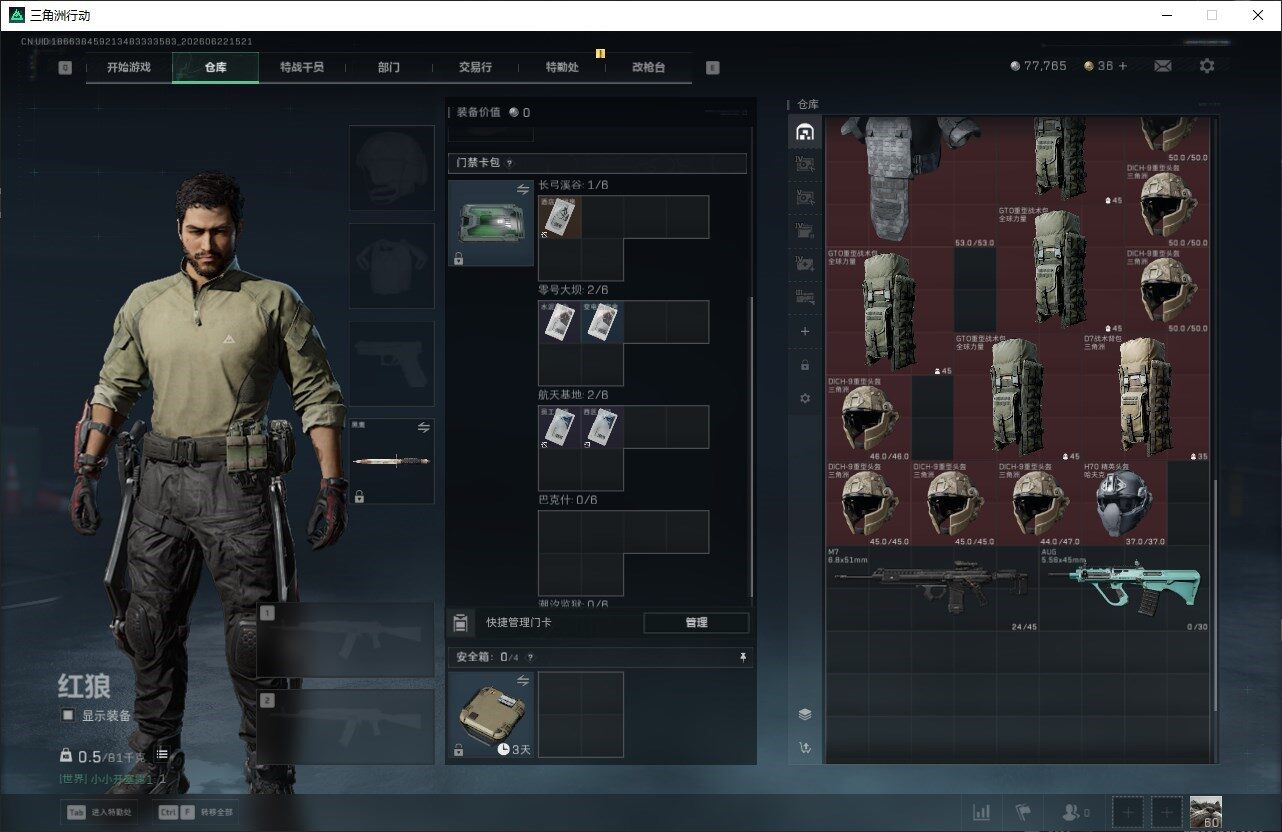Screen dimensions: 1282x832
Task: Click the lock icon on the keycard pouch
Action: [458, 258]
